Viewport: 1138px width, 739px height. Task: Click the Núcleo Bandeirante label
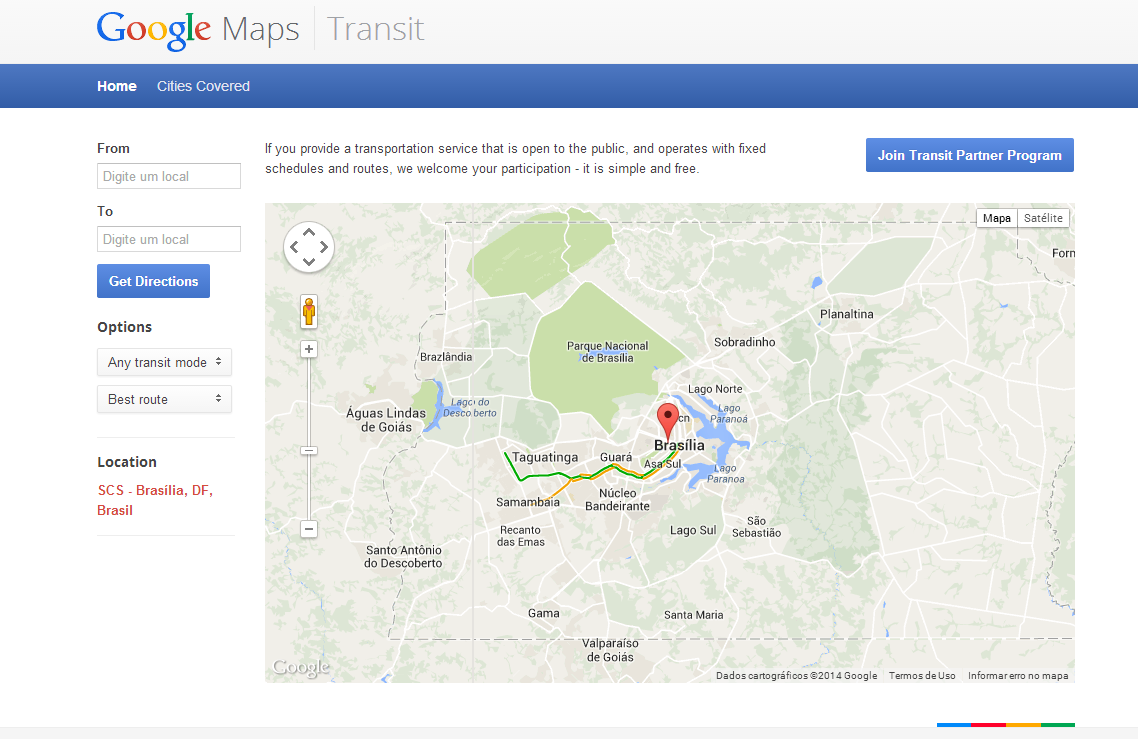(x=618, y=499)
